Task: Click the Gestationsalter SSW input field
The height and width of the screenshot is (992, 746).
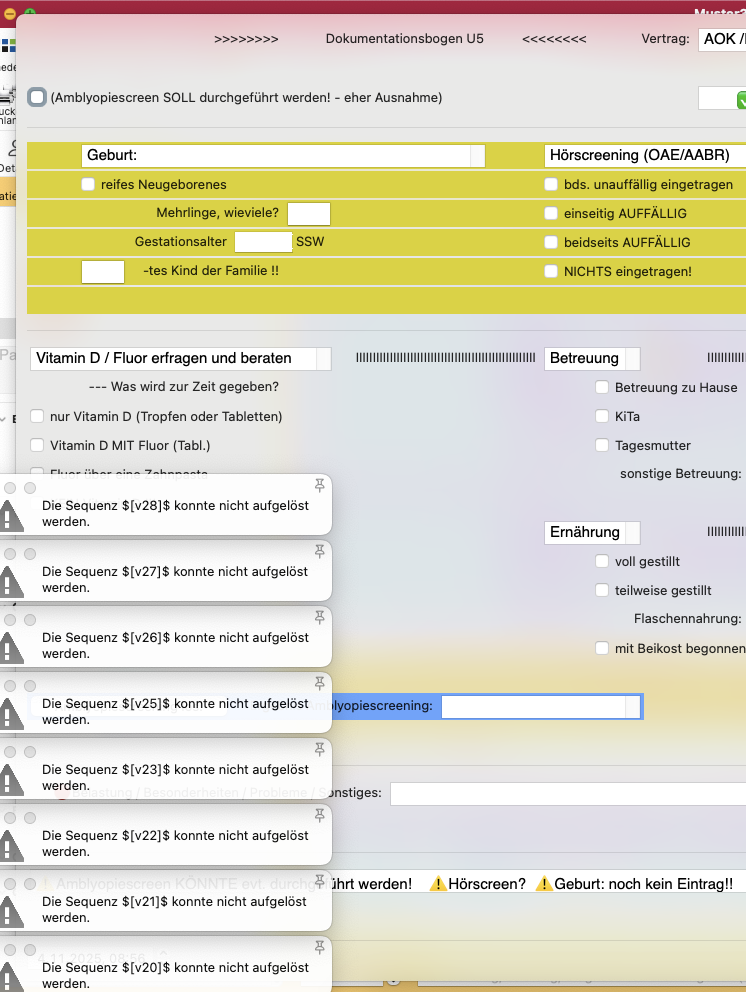Action: click(263, 242)
